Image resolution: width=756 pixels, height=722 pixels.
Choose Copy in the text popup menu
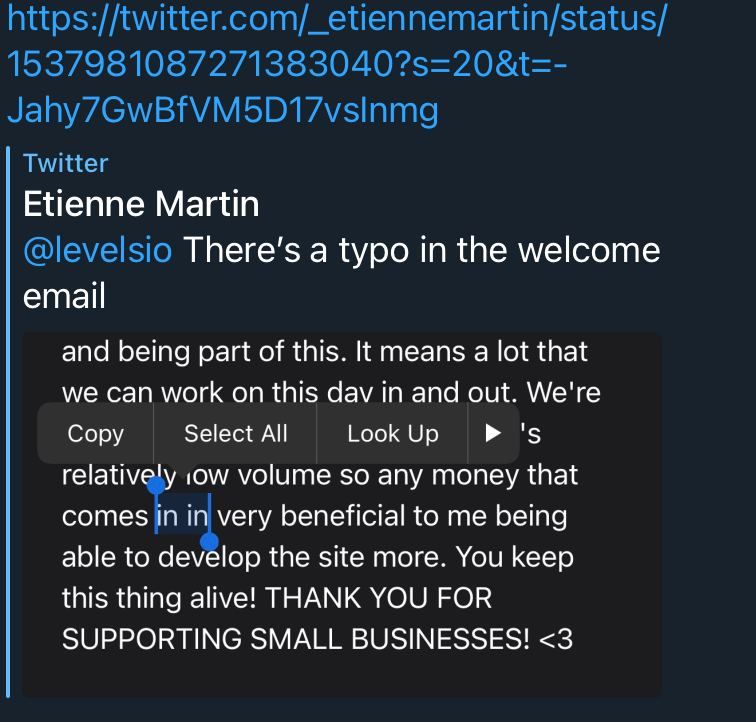point(95,433)
